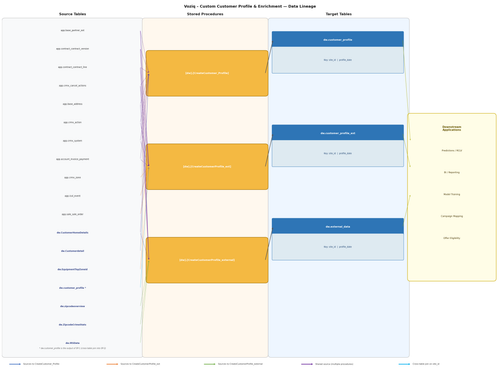Click source table app.cmm_cancel_actions

[x=72, y=86]
